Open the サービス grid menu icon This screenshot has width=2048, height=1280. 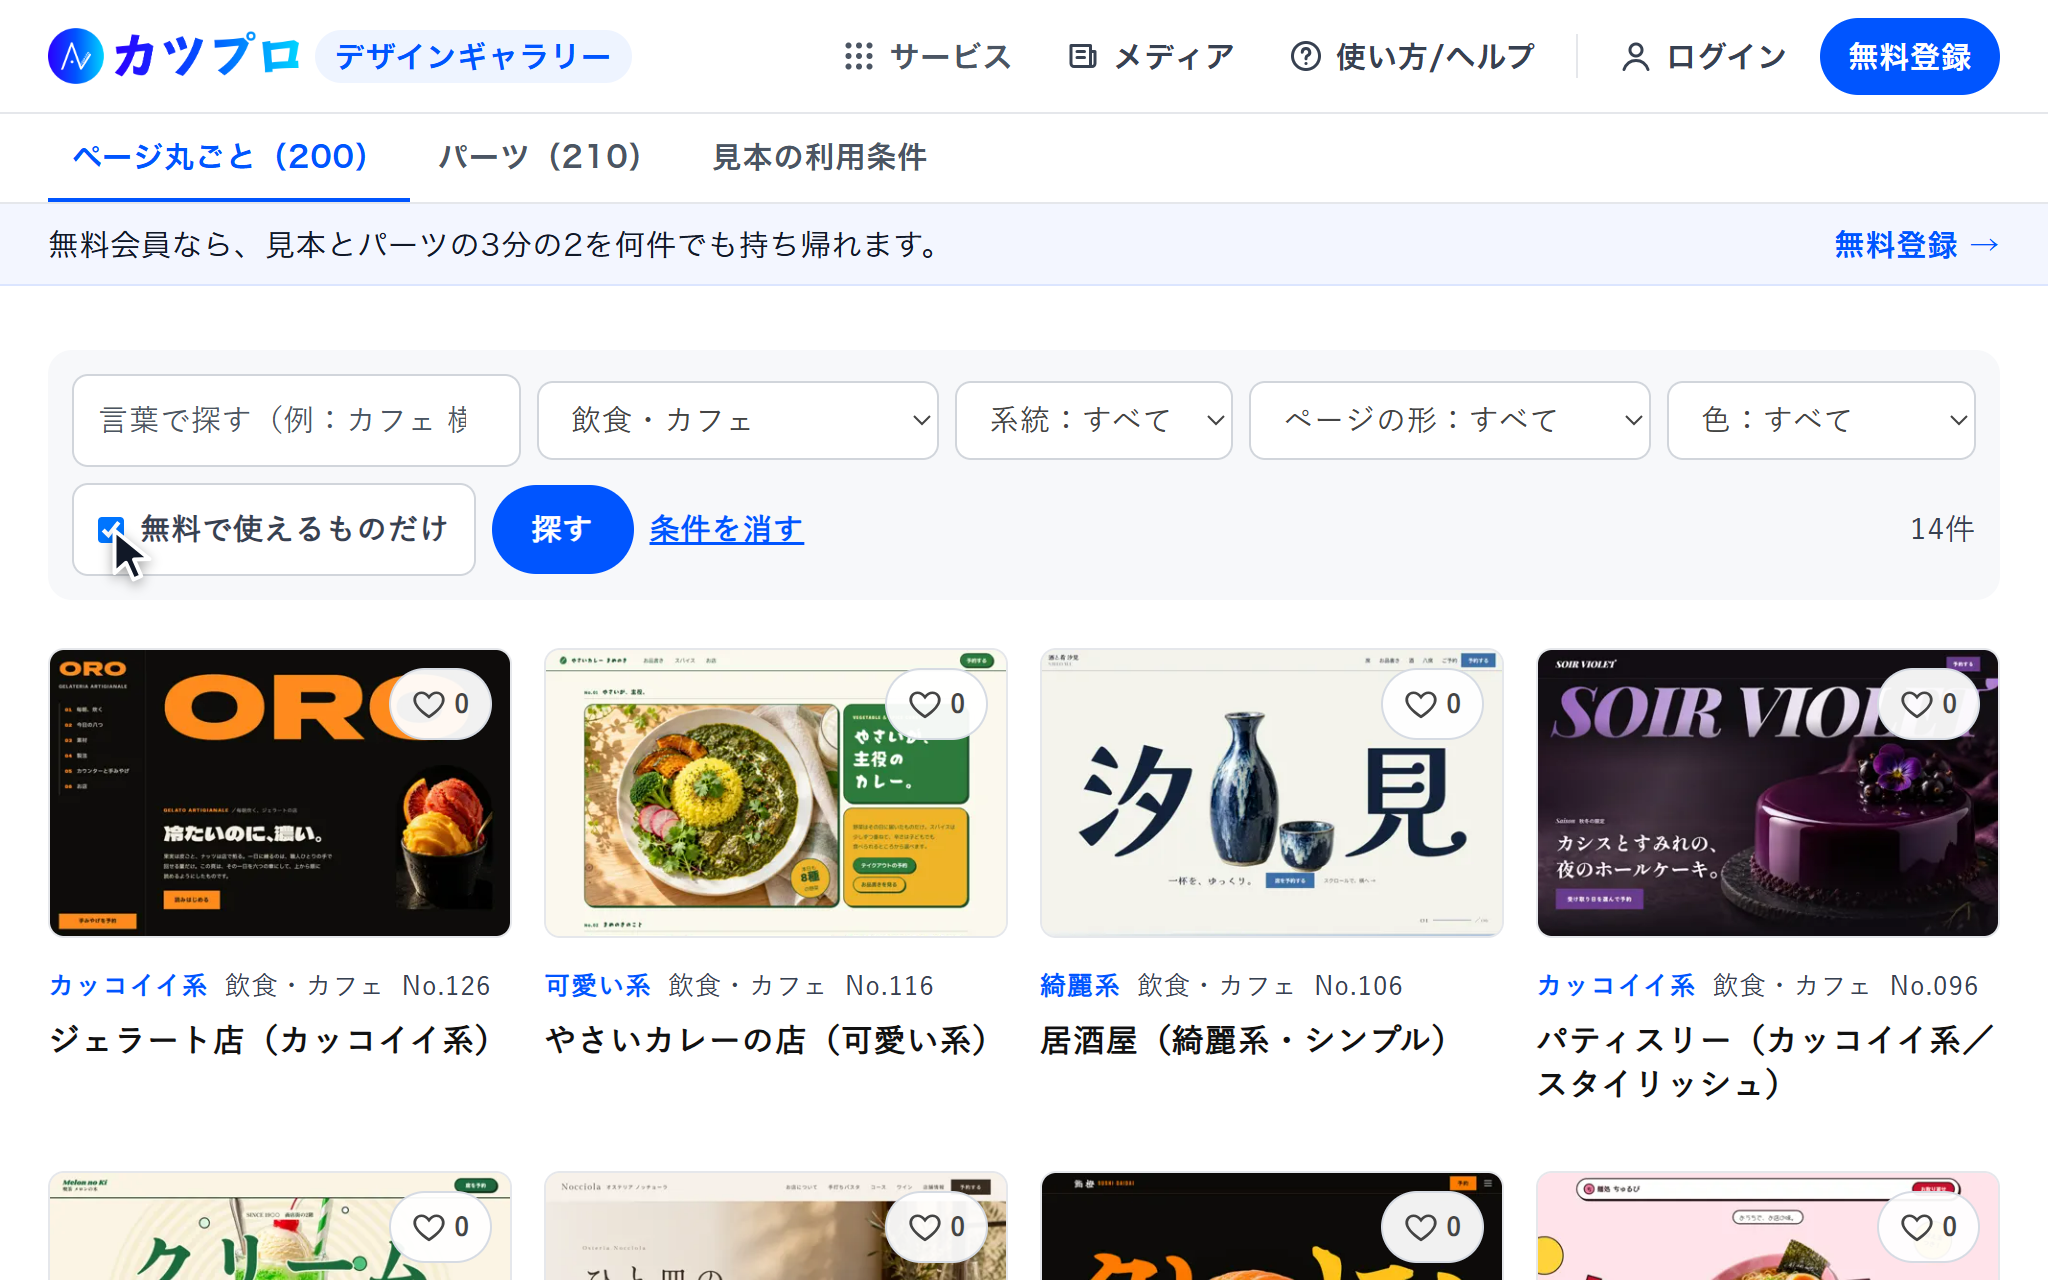(858, 57)
